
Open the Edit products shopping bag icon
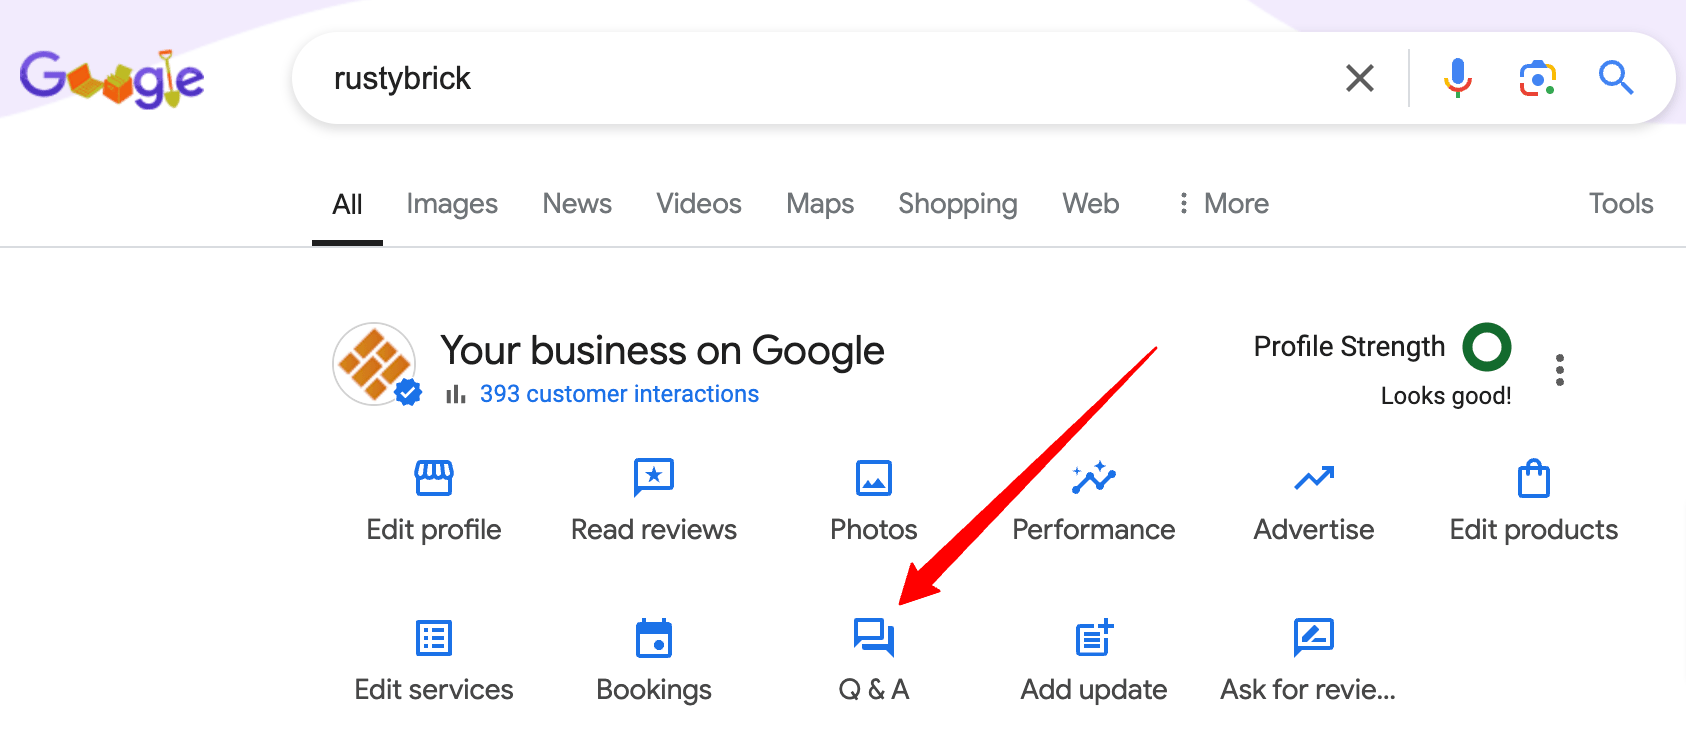click(x=1534, y=478)
